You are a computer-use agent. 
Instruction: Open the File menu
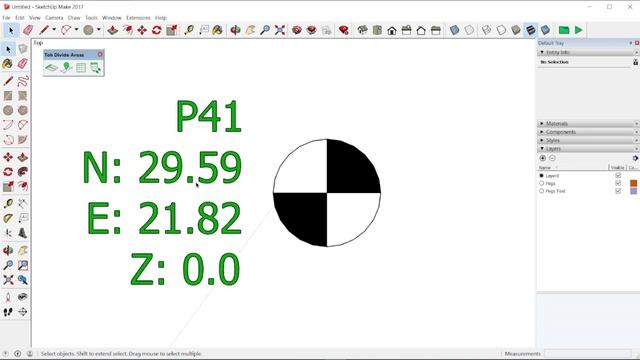pyautogui.click(x=6, y=18)
